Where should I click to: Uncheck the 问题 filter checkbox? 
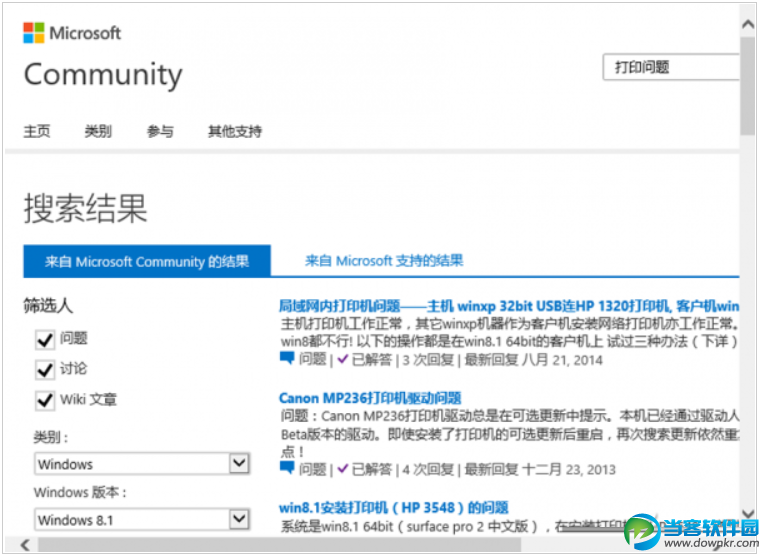click(45, 340)
